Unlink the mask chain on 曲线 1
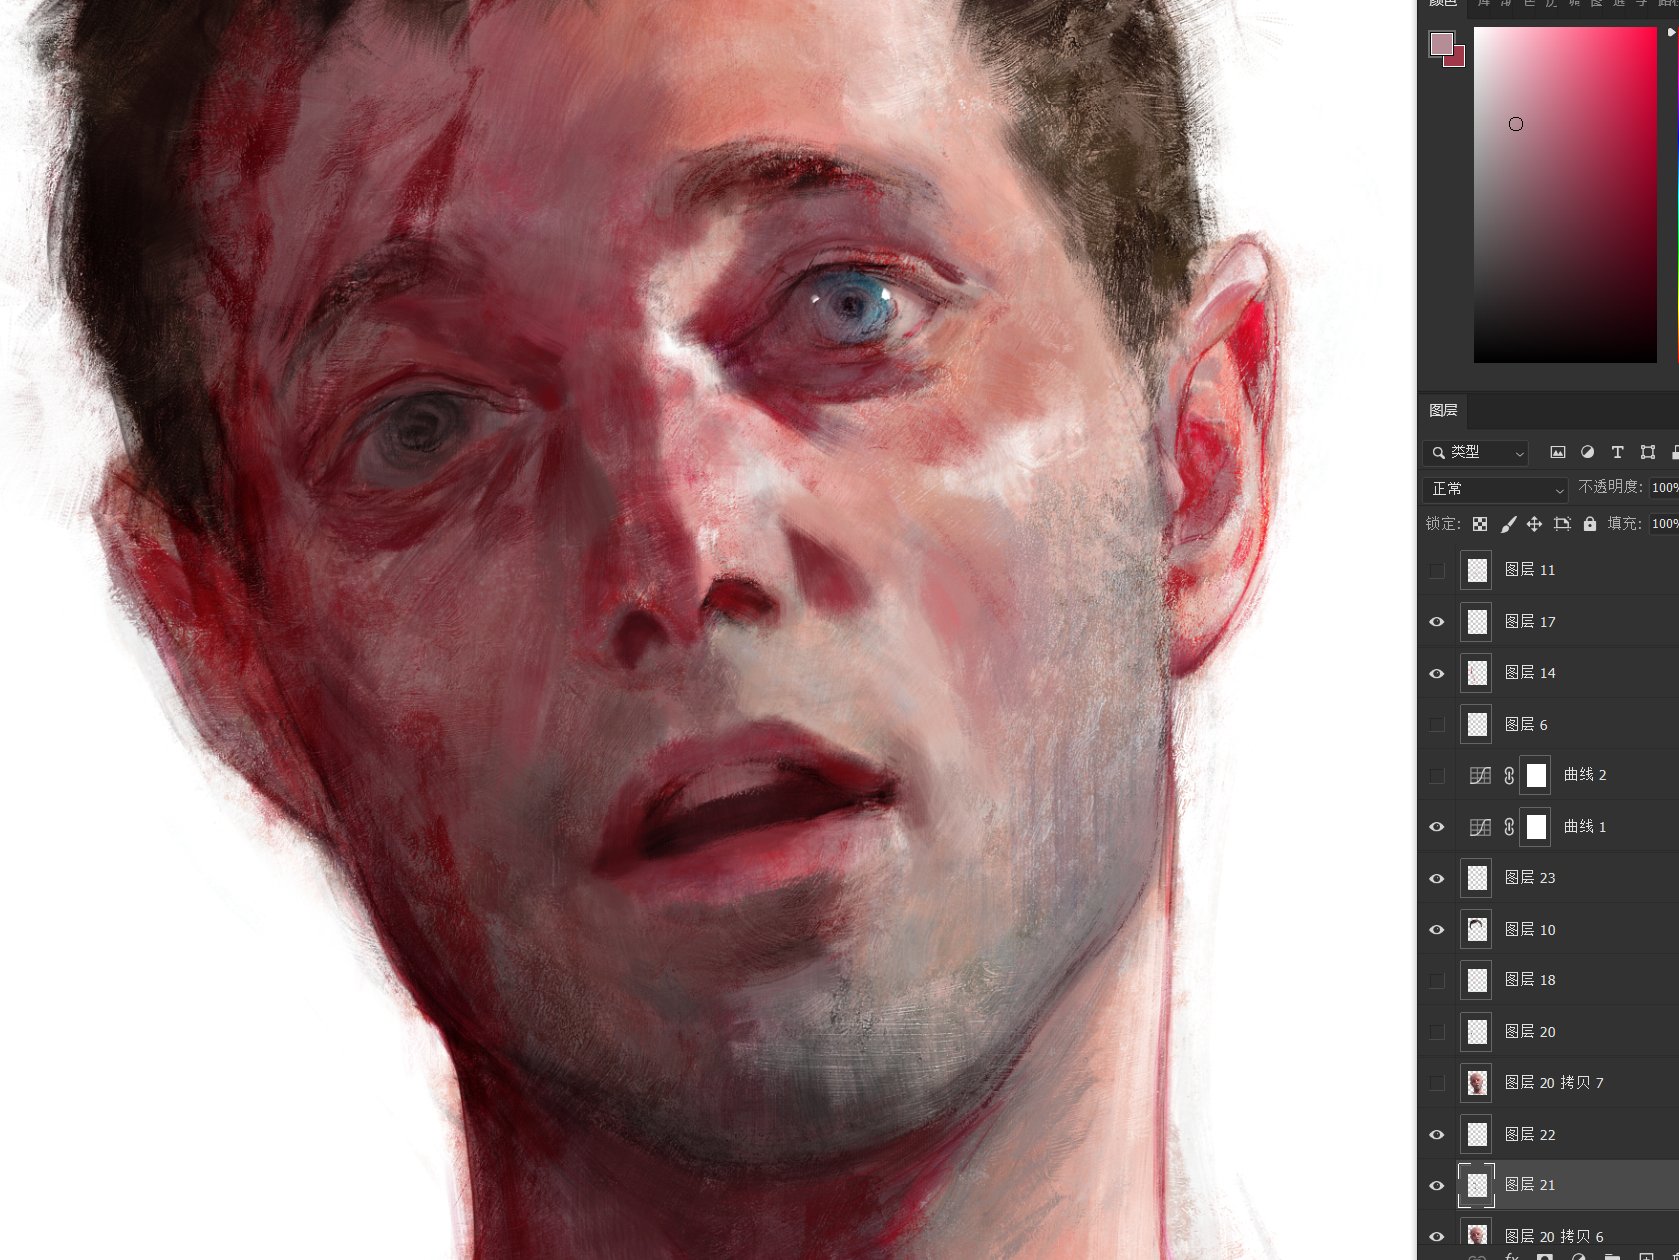1679x1260 pixels. pyautogui.click(x=1509, y=827)
